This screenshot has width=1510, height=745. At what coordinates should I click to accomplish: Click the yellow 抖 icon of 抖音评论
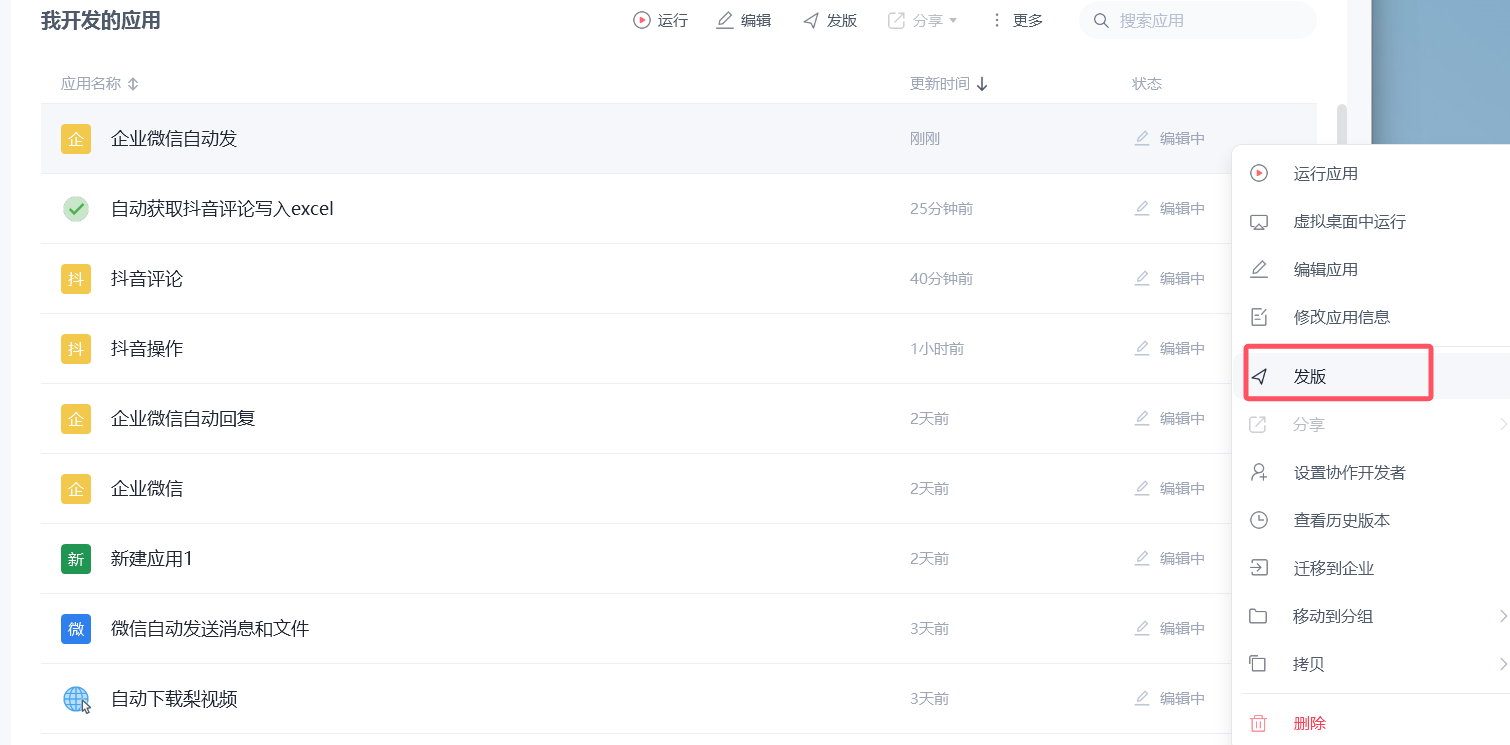click(x=76, y=279)
